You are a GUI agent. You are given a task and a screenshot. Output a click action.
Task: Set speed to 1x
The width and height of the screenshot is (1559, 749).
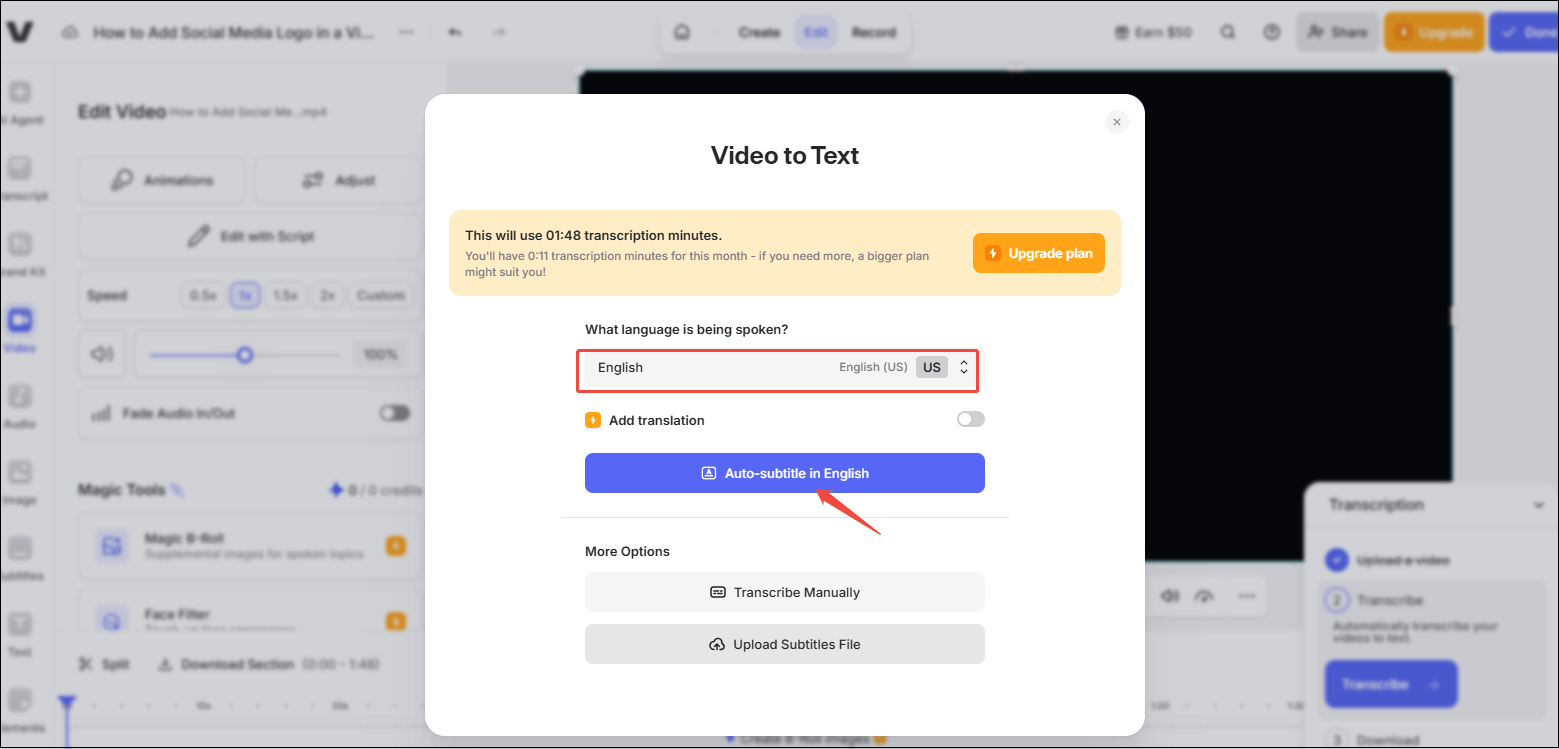tap(244, 296)
